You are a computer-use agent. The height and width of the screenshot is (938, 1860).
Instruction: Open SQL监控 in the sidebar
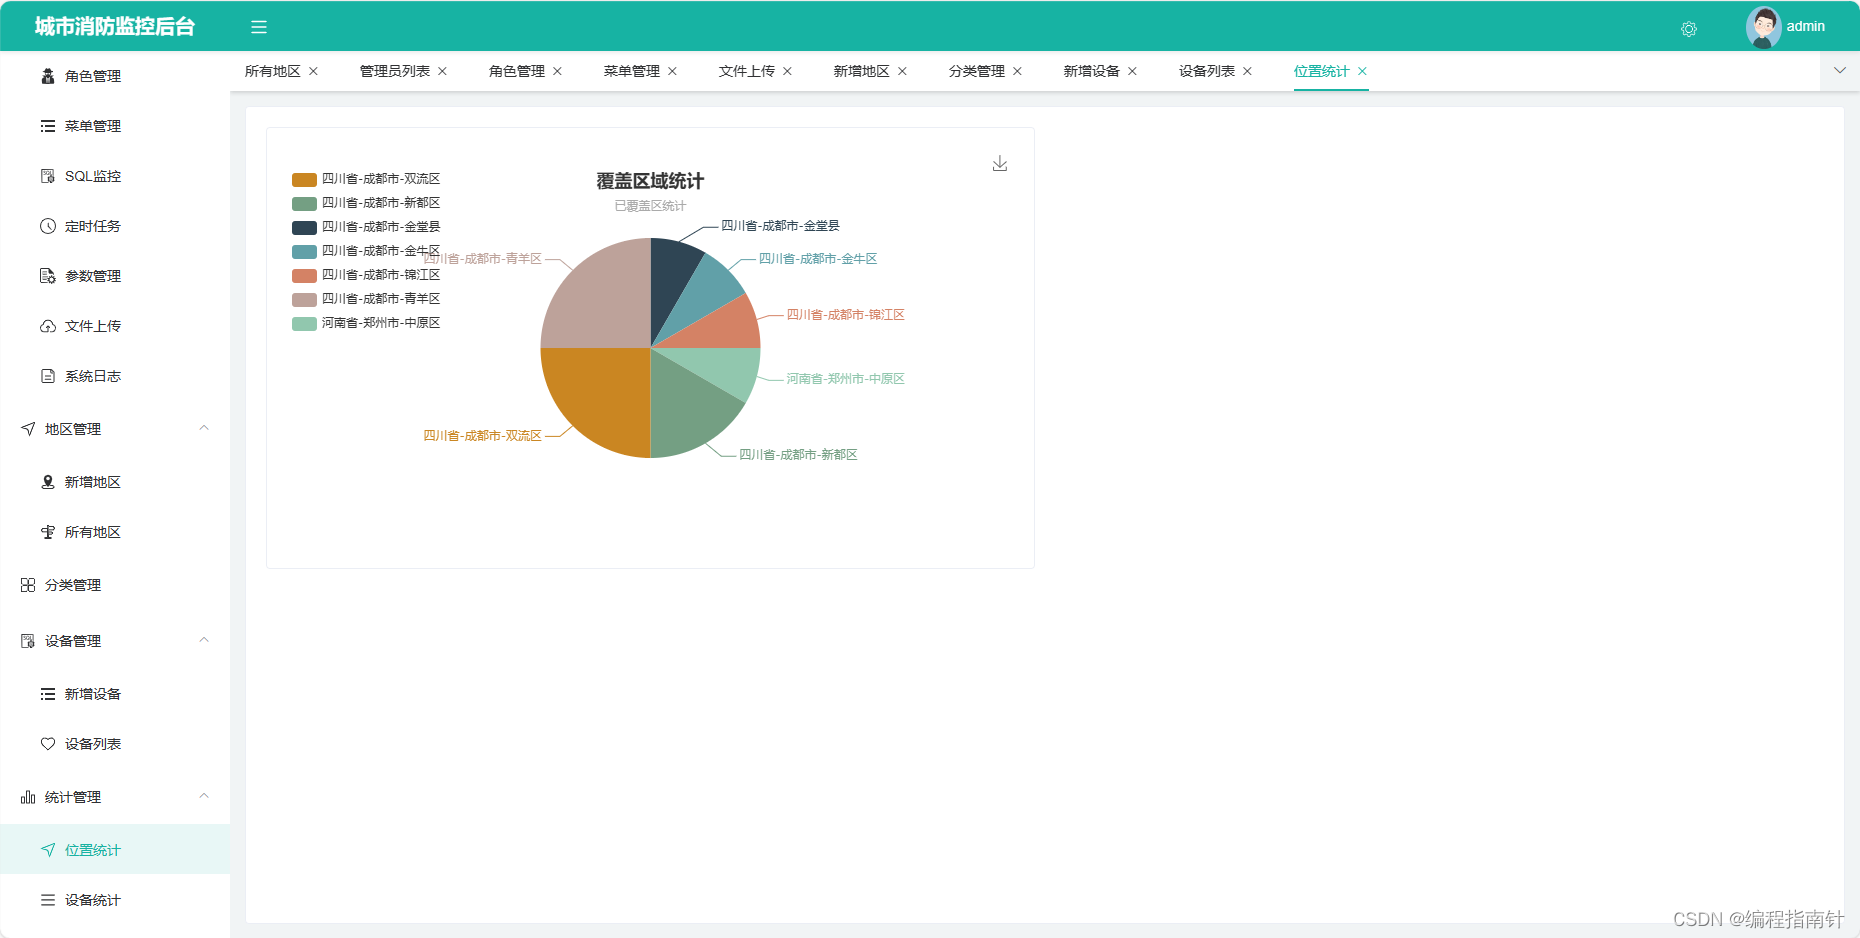point(115,176)
